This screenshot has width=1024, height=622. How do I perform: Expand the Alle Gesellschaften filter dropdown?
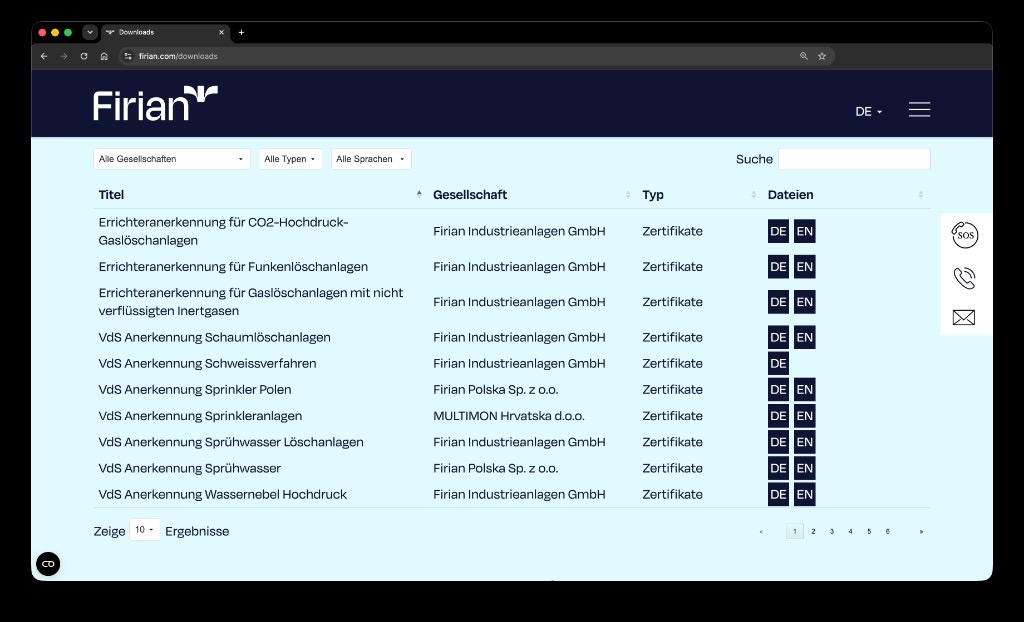coord(172,159)
